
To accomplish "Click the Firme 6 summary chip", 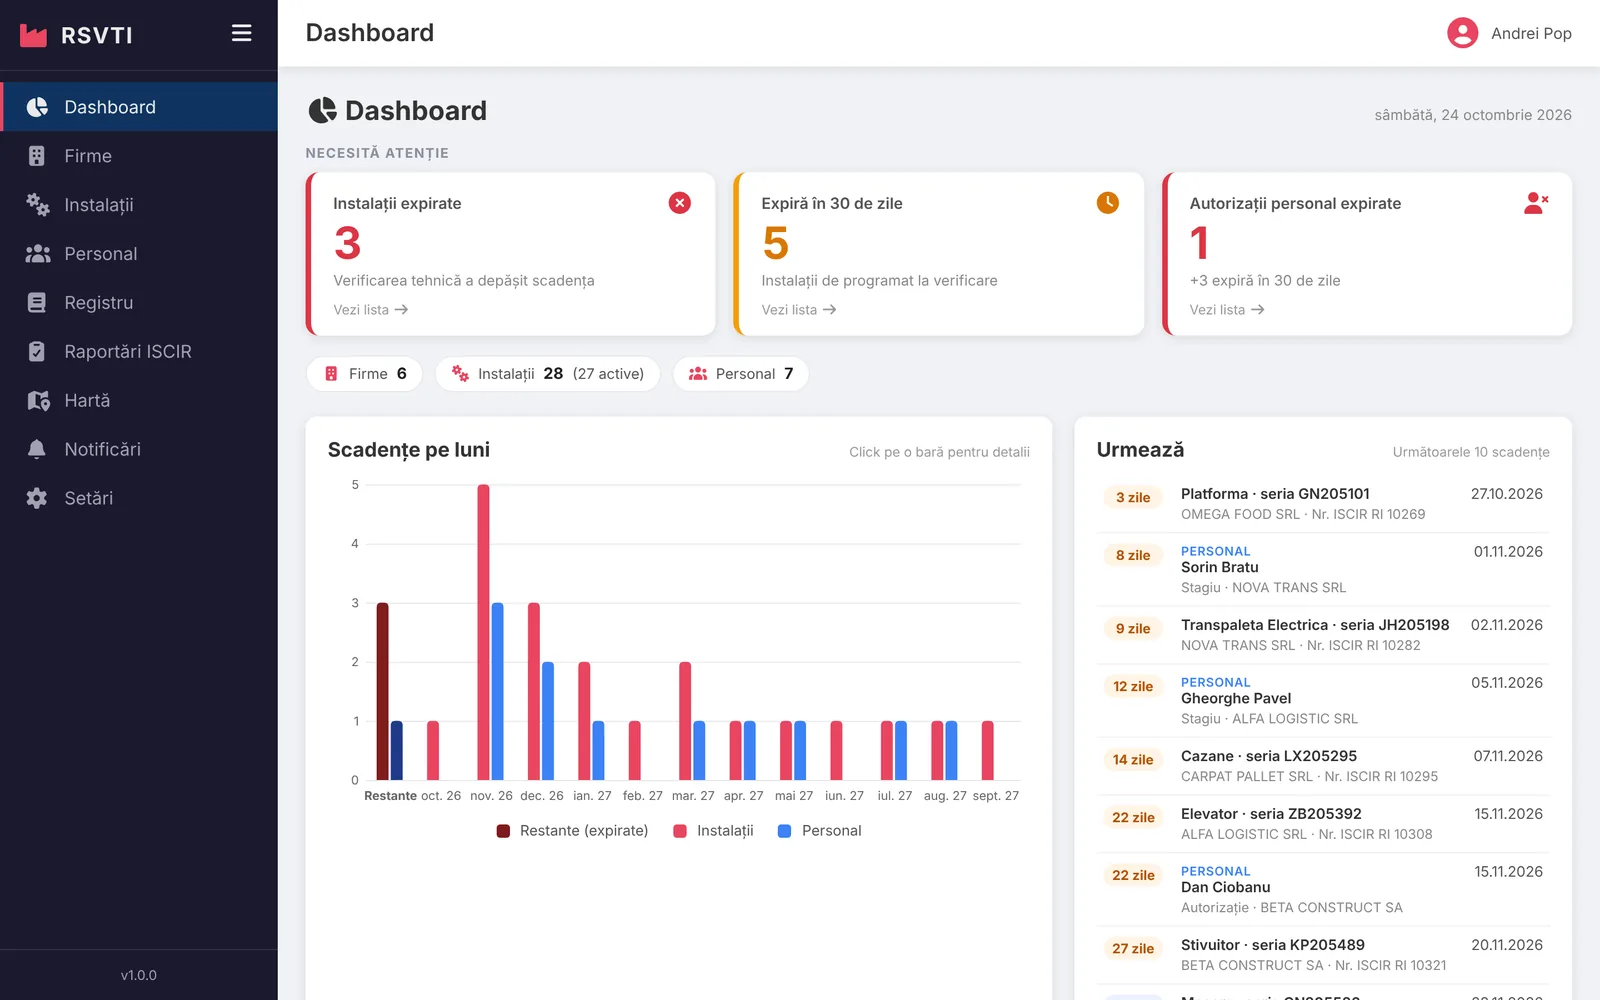I will tap(364, 374).
